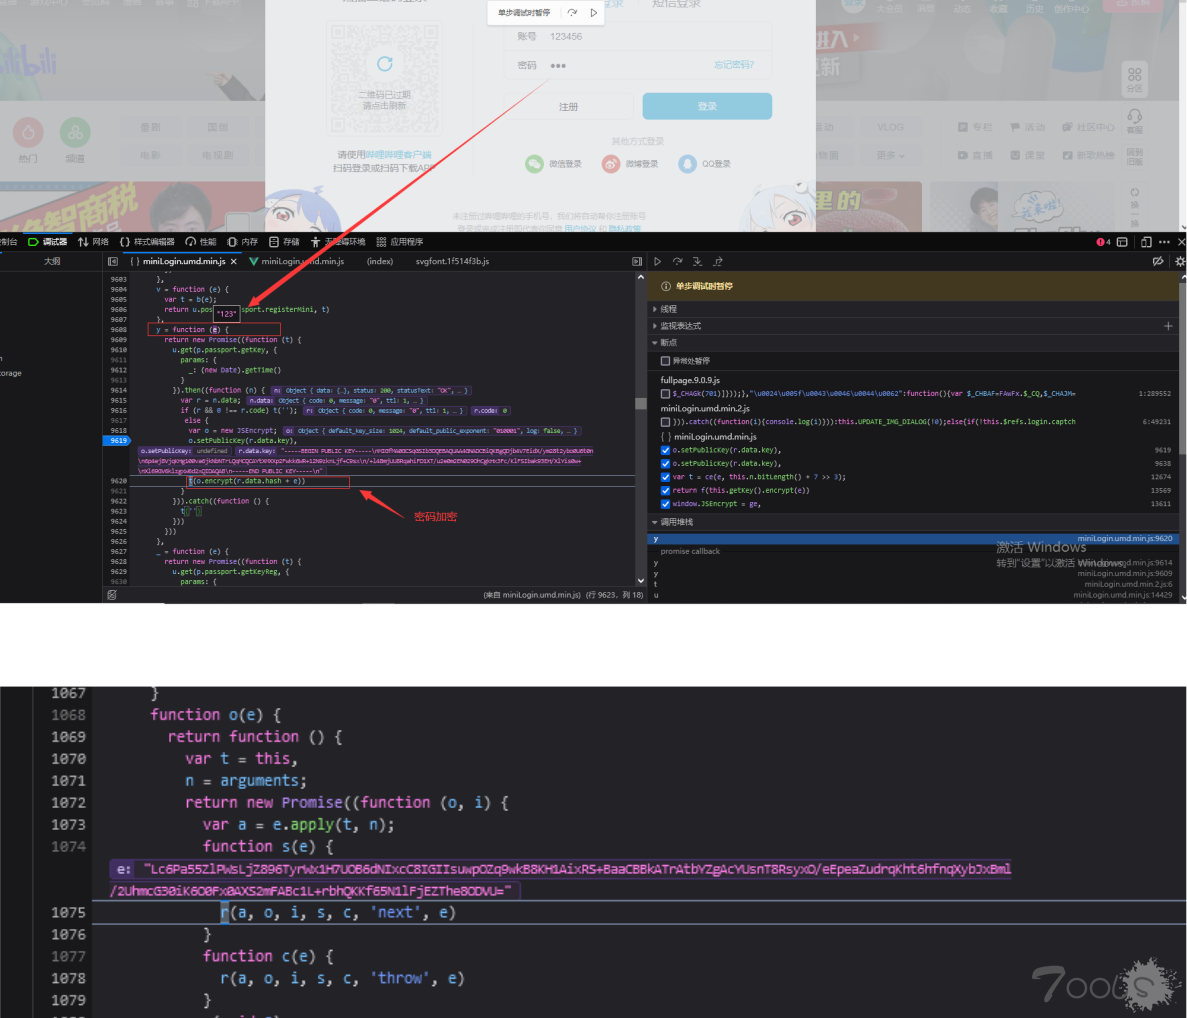This screenshot has height=1018, width=1187.
Task: Click the Step Out debugger icon
Action: pyautogui.click(x=717, y=261)
